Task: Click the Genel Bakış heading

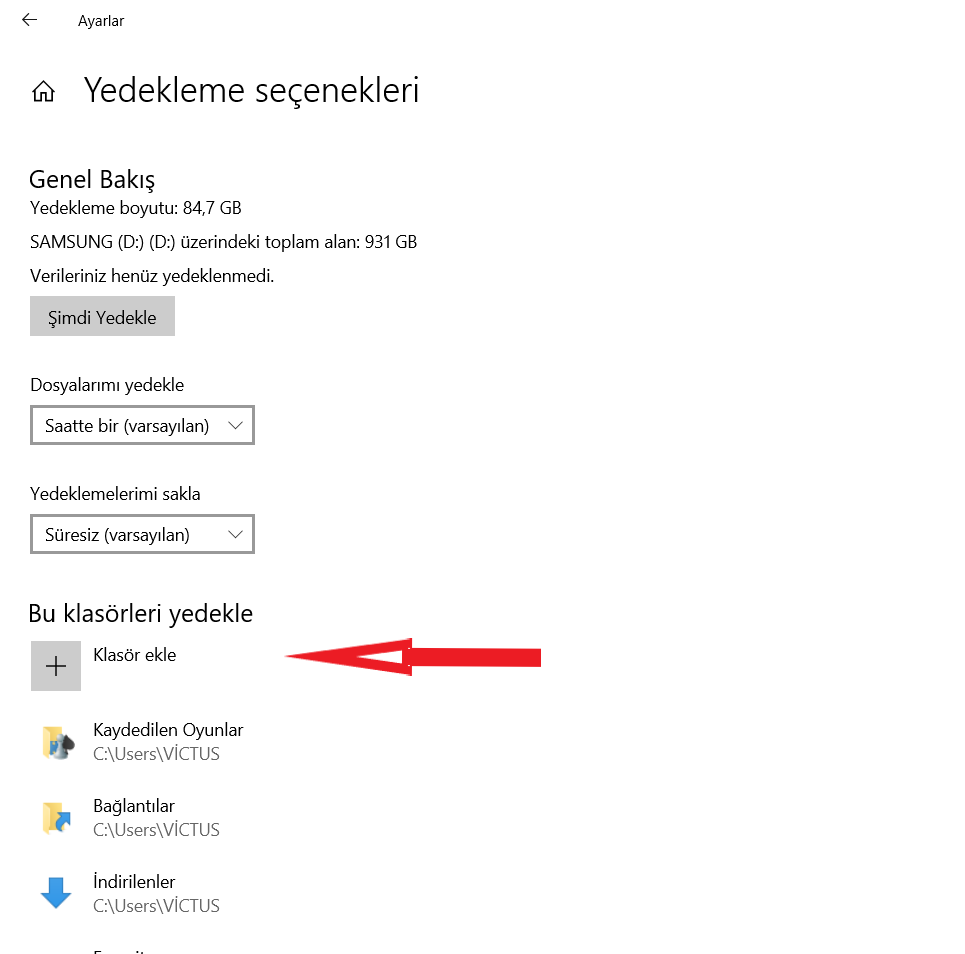Action: 92,180
